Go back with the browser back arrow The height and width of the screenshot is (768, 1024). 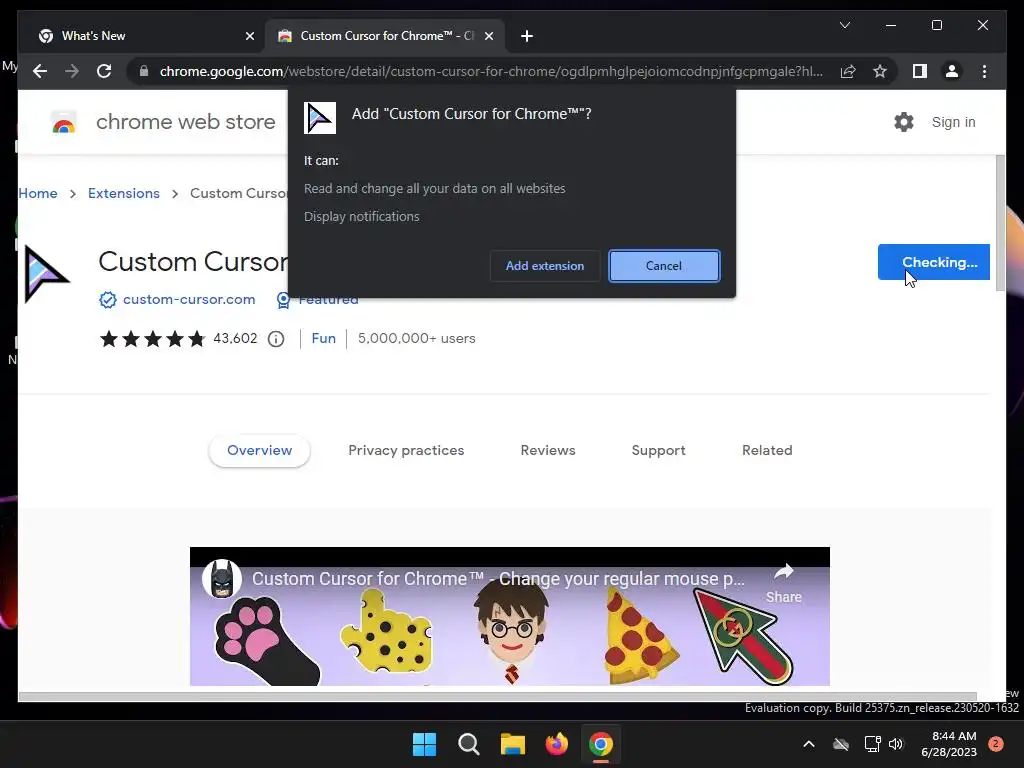coord(40,71)
